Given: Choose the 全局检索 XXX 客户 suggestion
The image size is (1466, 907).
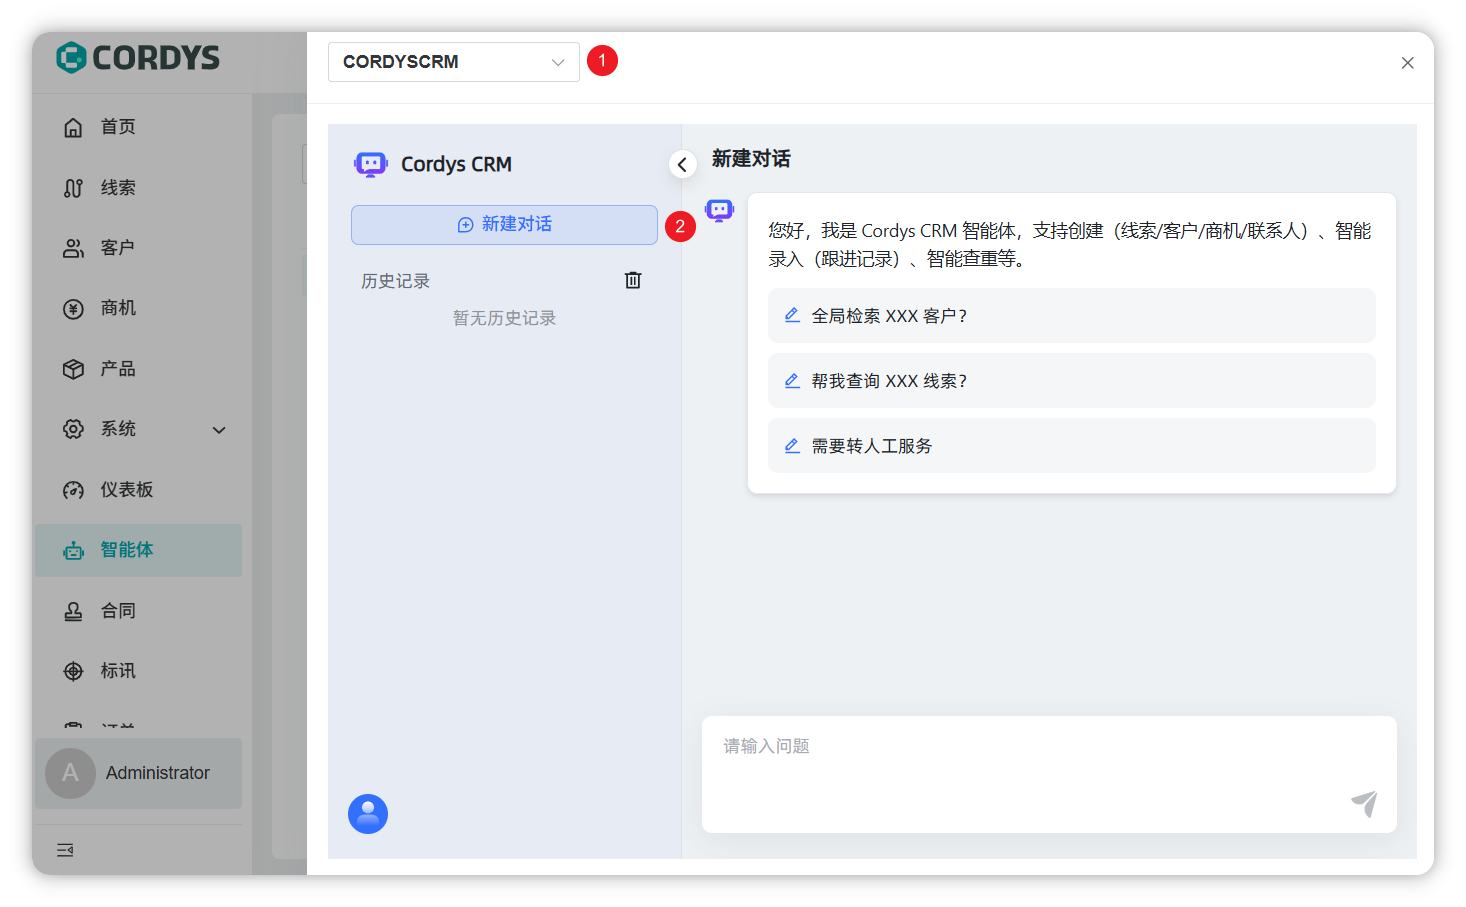Looking at the screenshot, I should coord(1072,316).
